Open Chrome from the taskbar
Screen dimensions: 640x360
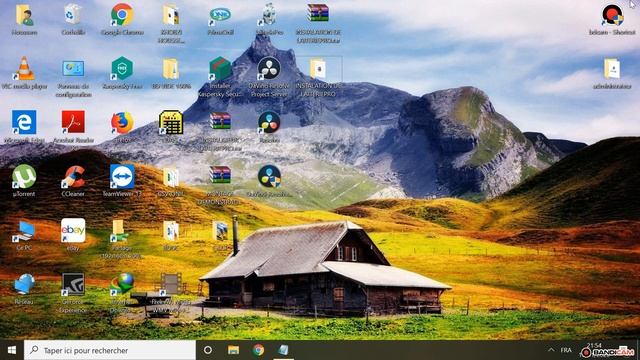coord(258,350)
